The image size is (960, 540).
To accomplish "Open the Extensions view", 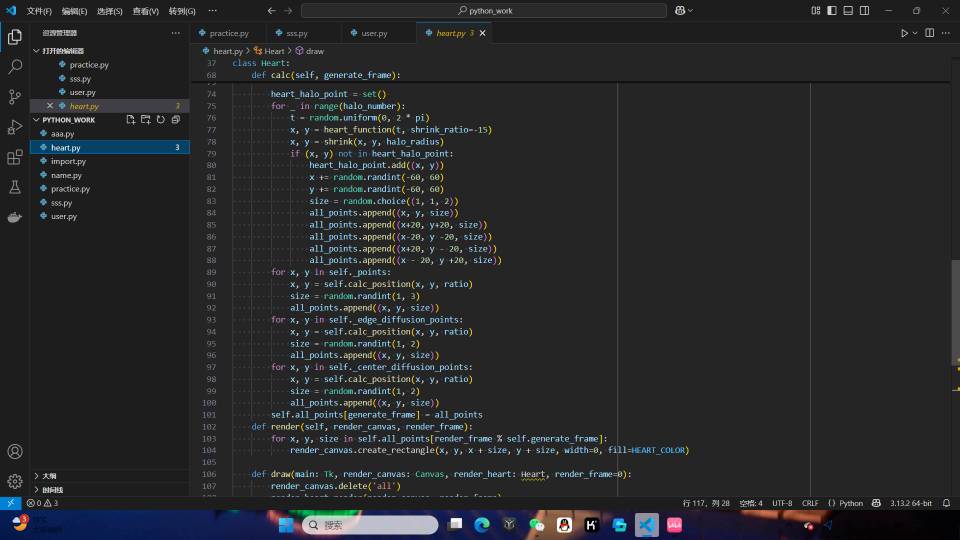I will coord(15,157).
